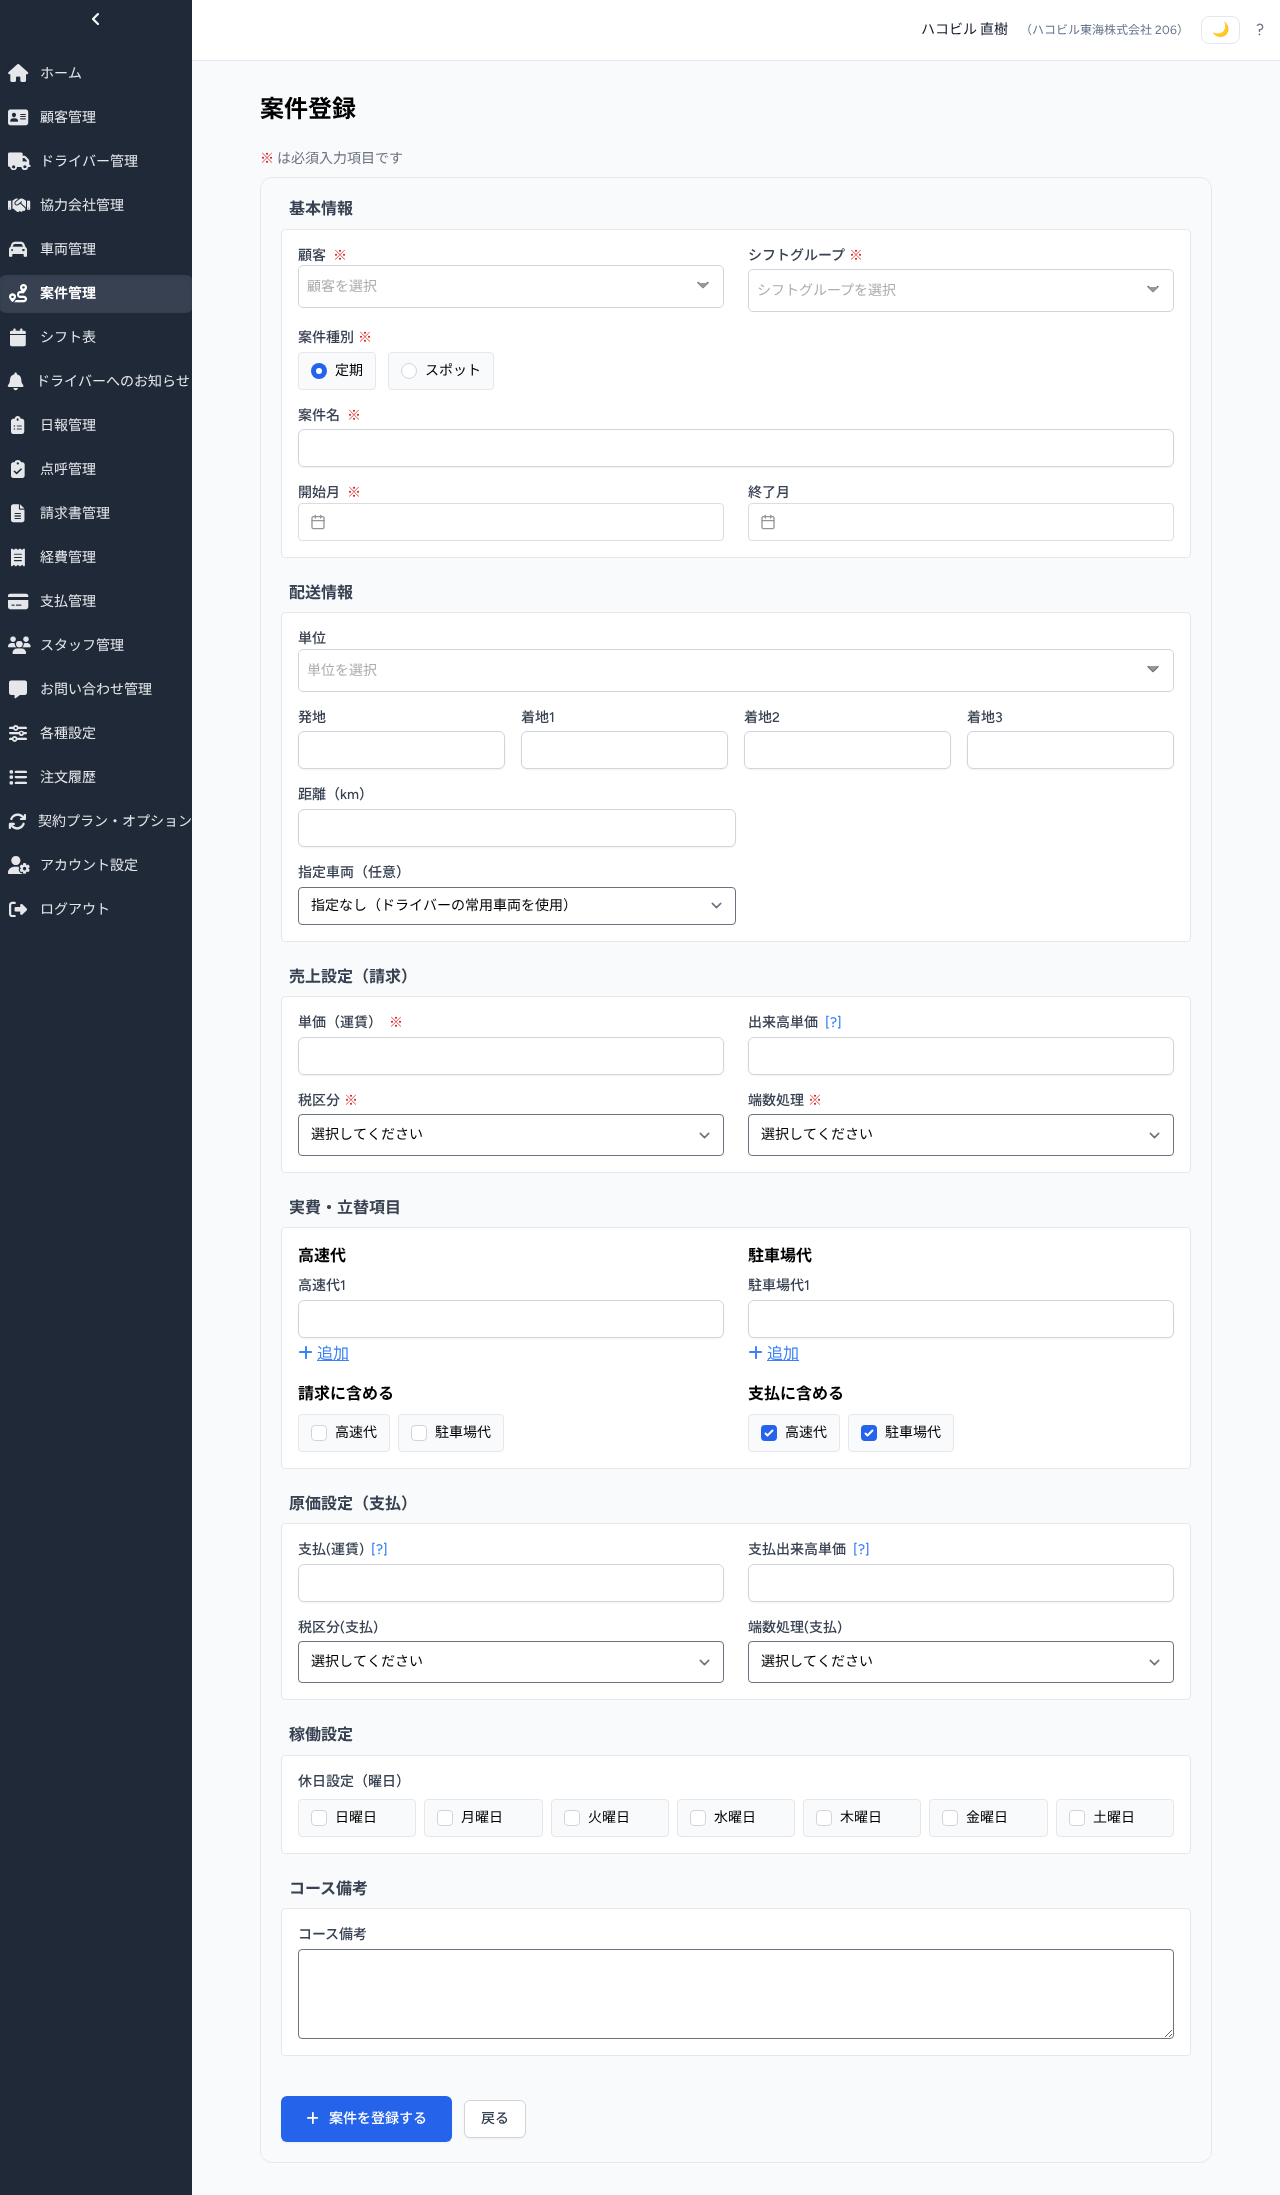Open the 指定車両 dropdown
The width and height of the screenshot is (1280, 2195).
517,906
